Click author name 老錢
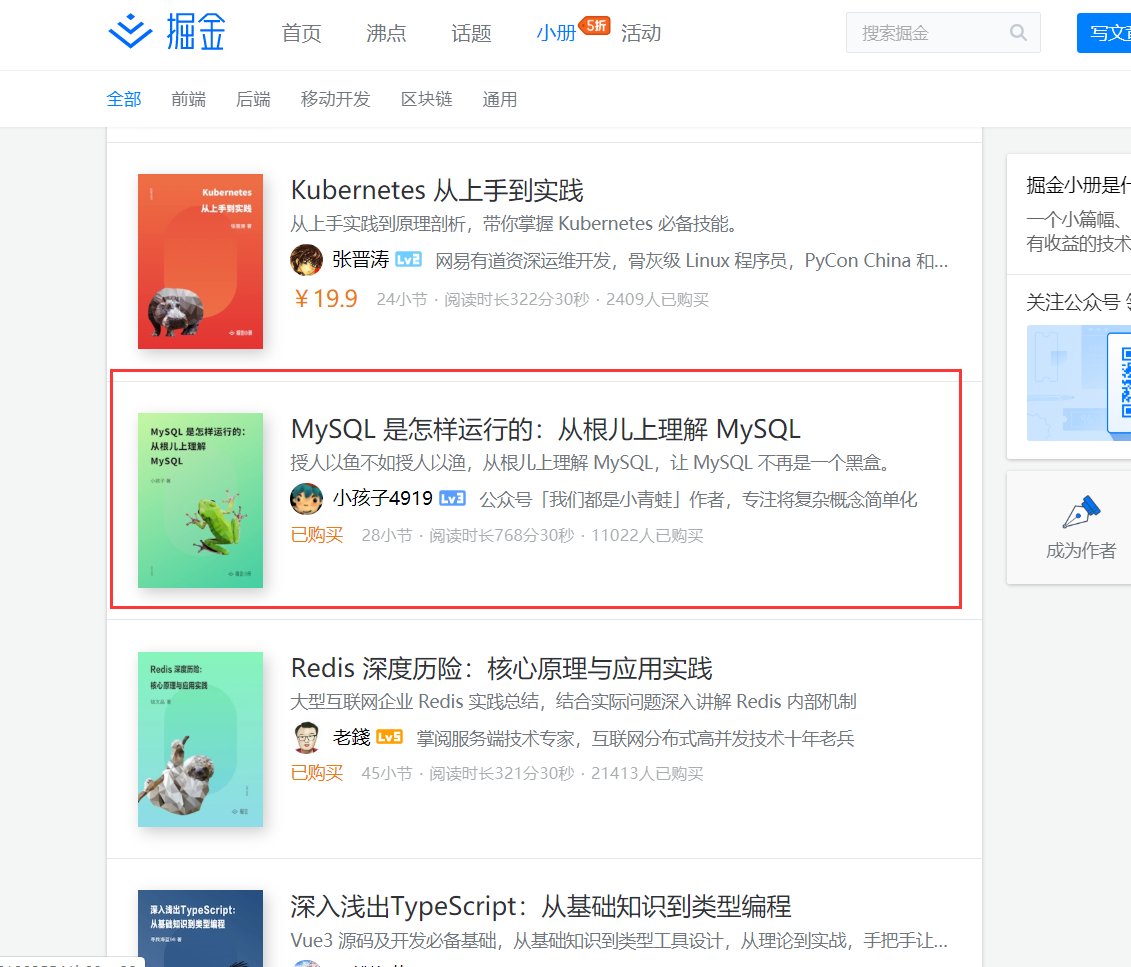Image resolution: width=1131 pixels, height=967 pixels. (351, 737)
